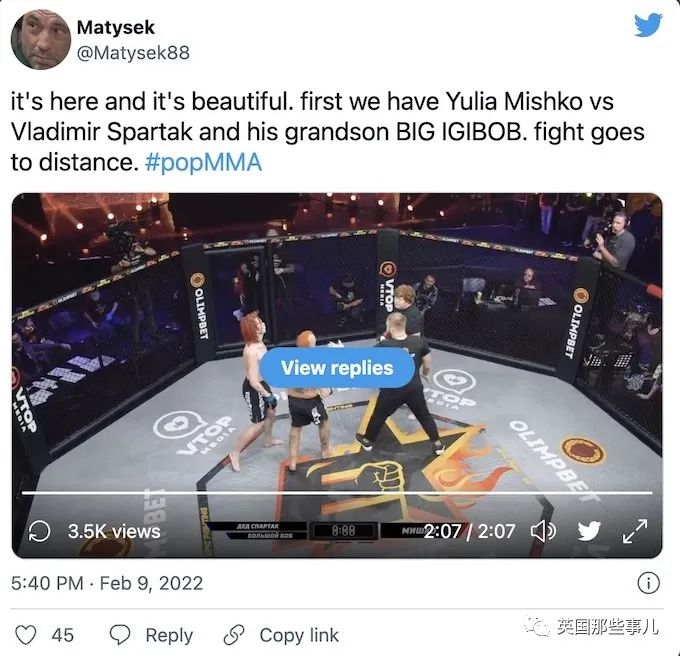Screen dimensions: 680x656
Task: Click the chain link copy icon
Action: (234, 635)
